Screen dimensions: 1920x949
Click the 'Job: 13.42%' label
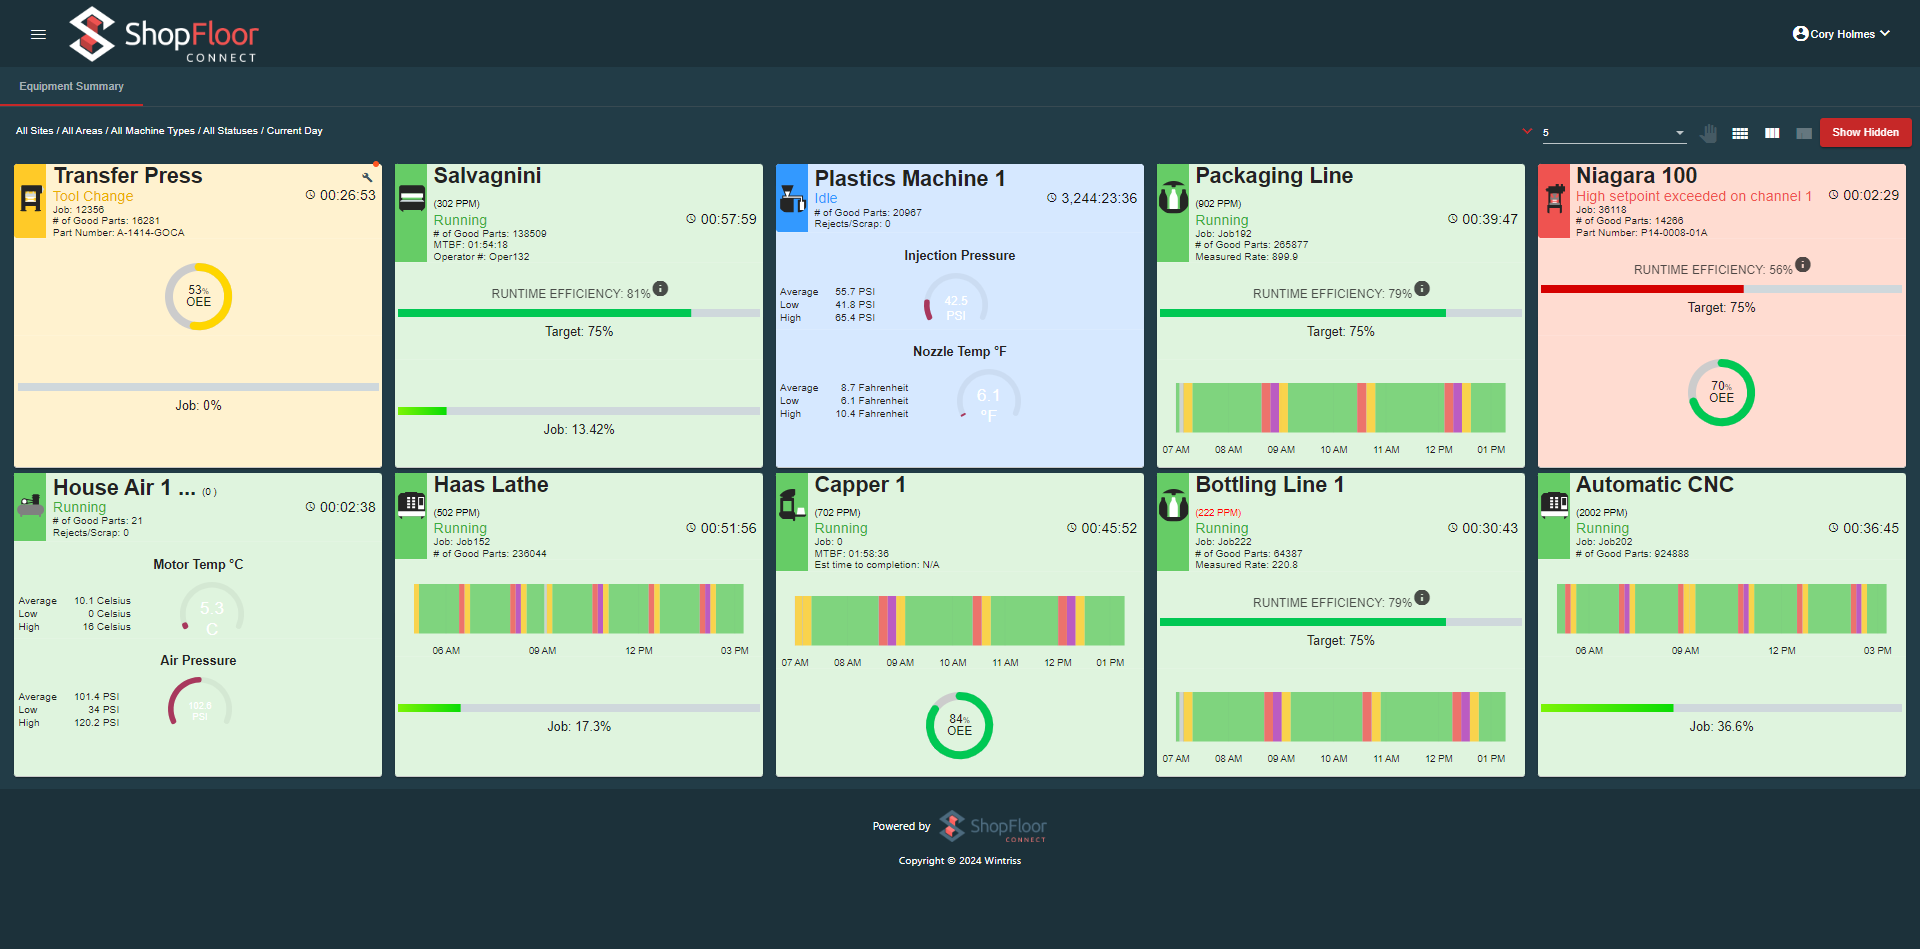coord(579,430)
